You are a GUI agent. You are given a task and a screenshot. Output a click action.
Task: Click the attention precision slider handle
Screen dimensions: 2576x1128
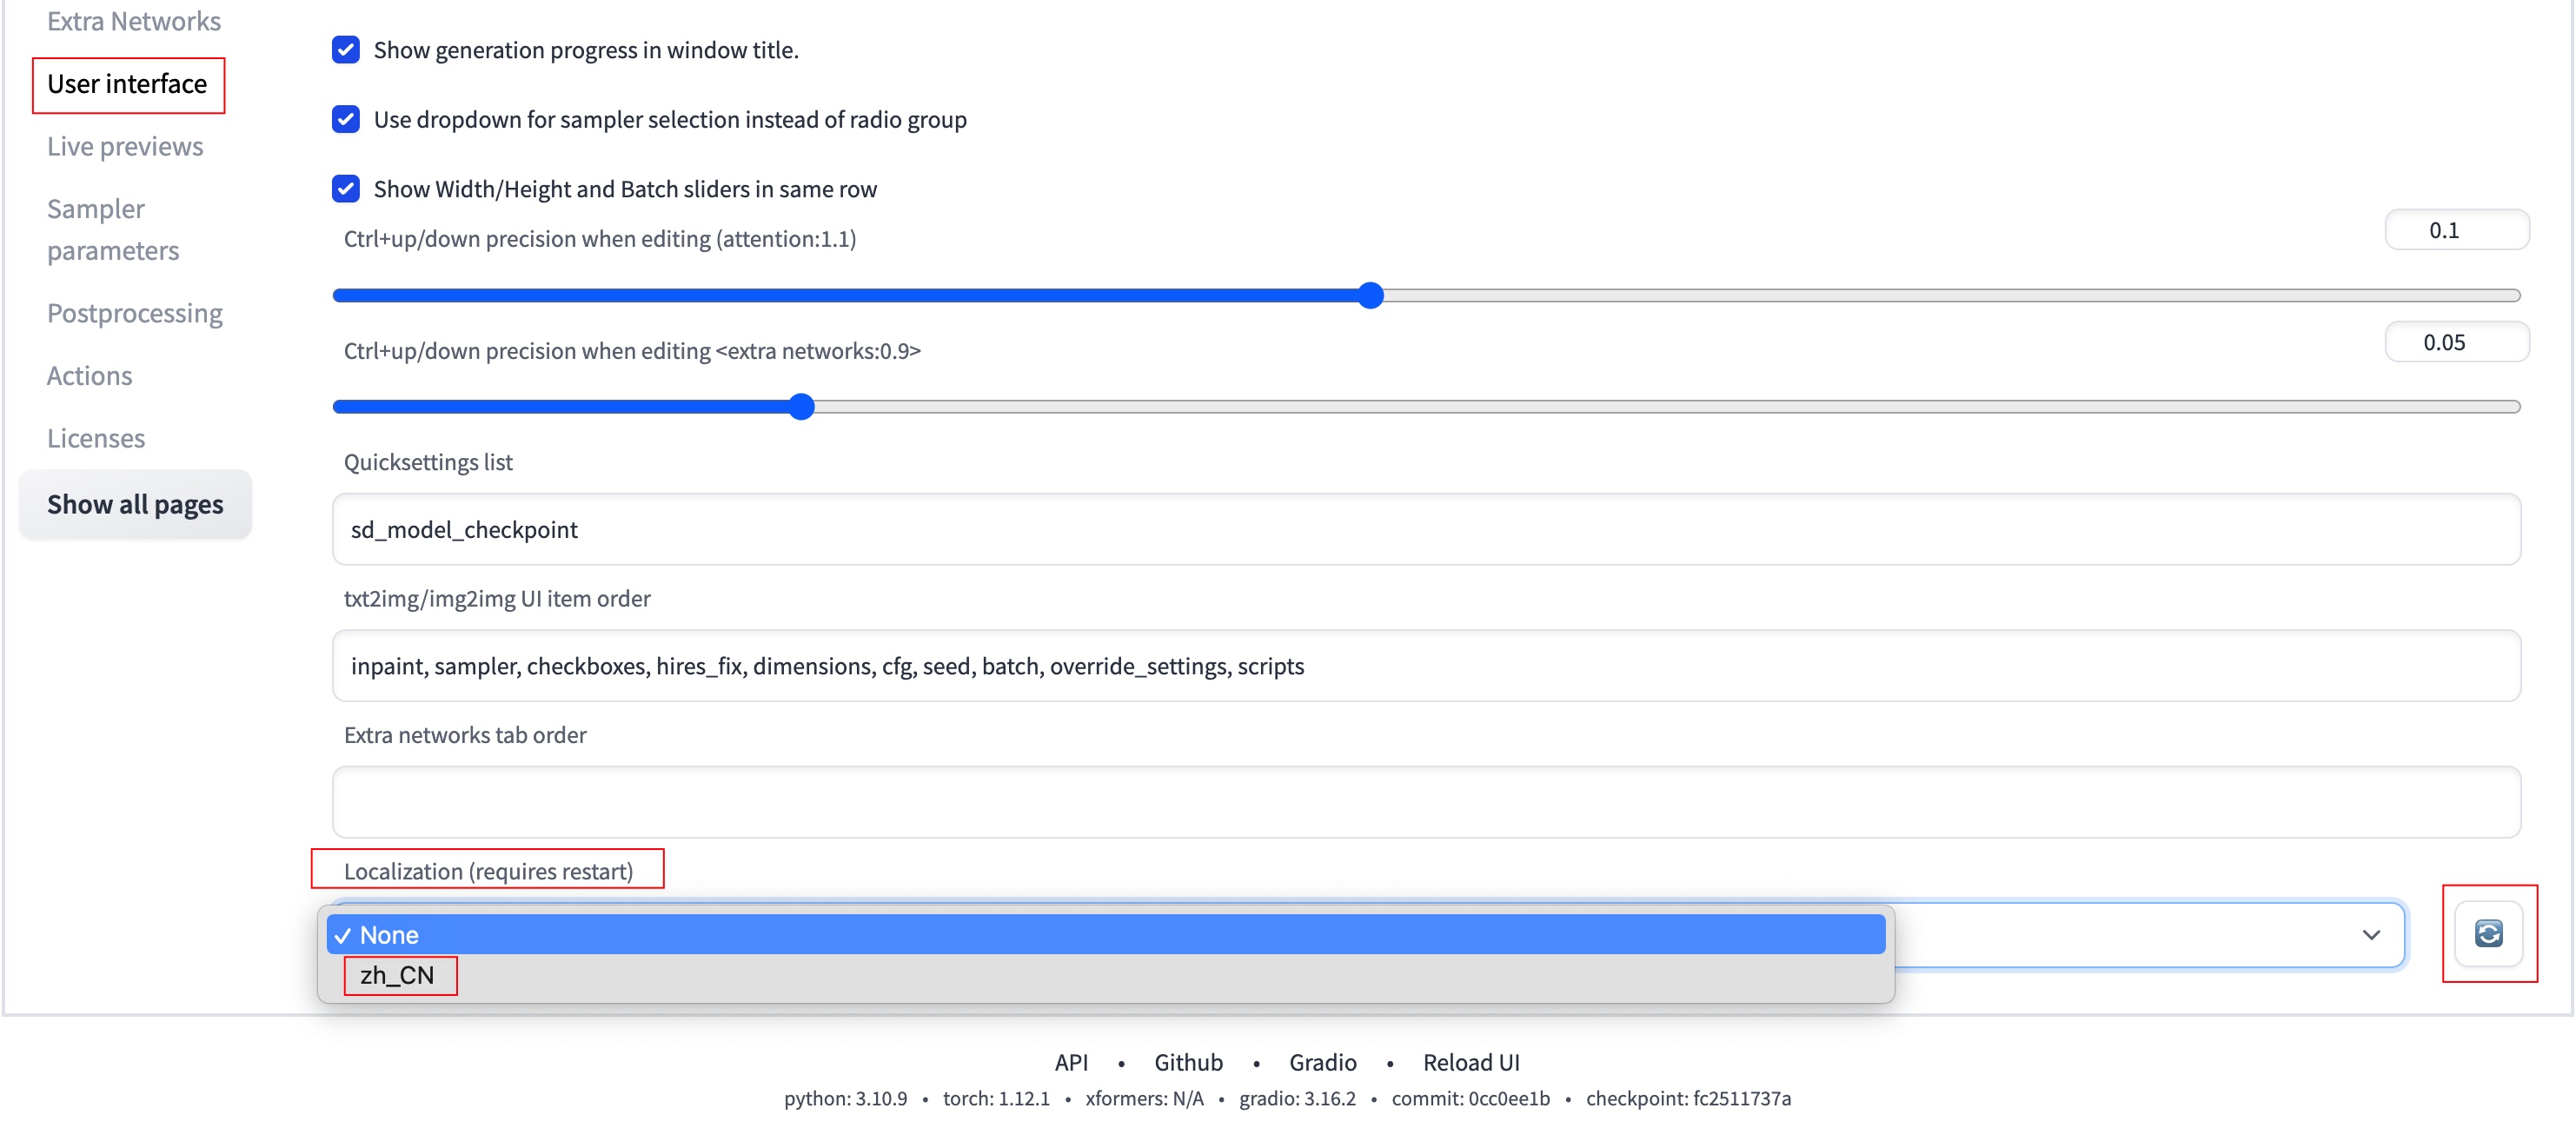pyautogui.click(x=1370, y=295)
